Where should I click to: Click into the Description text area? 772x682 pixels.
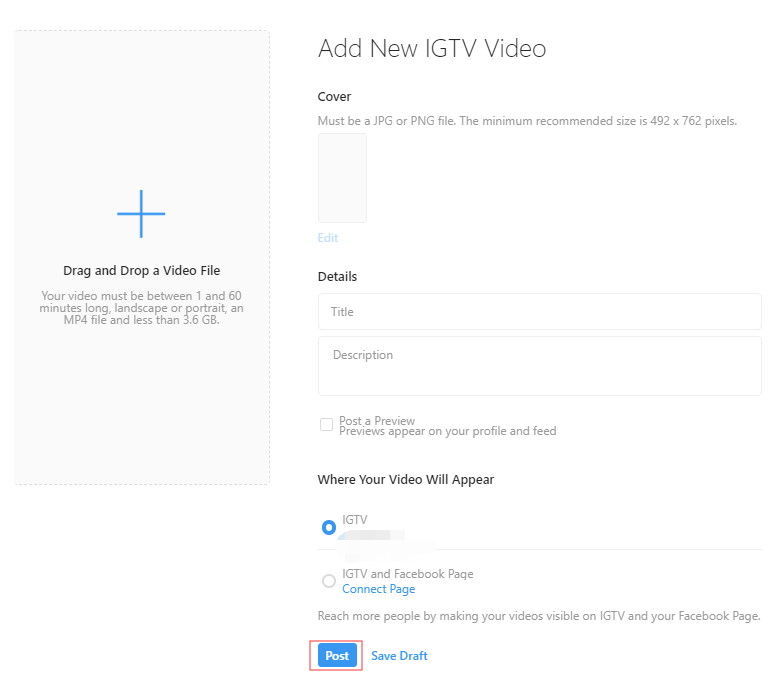tap(540, 366)
